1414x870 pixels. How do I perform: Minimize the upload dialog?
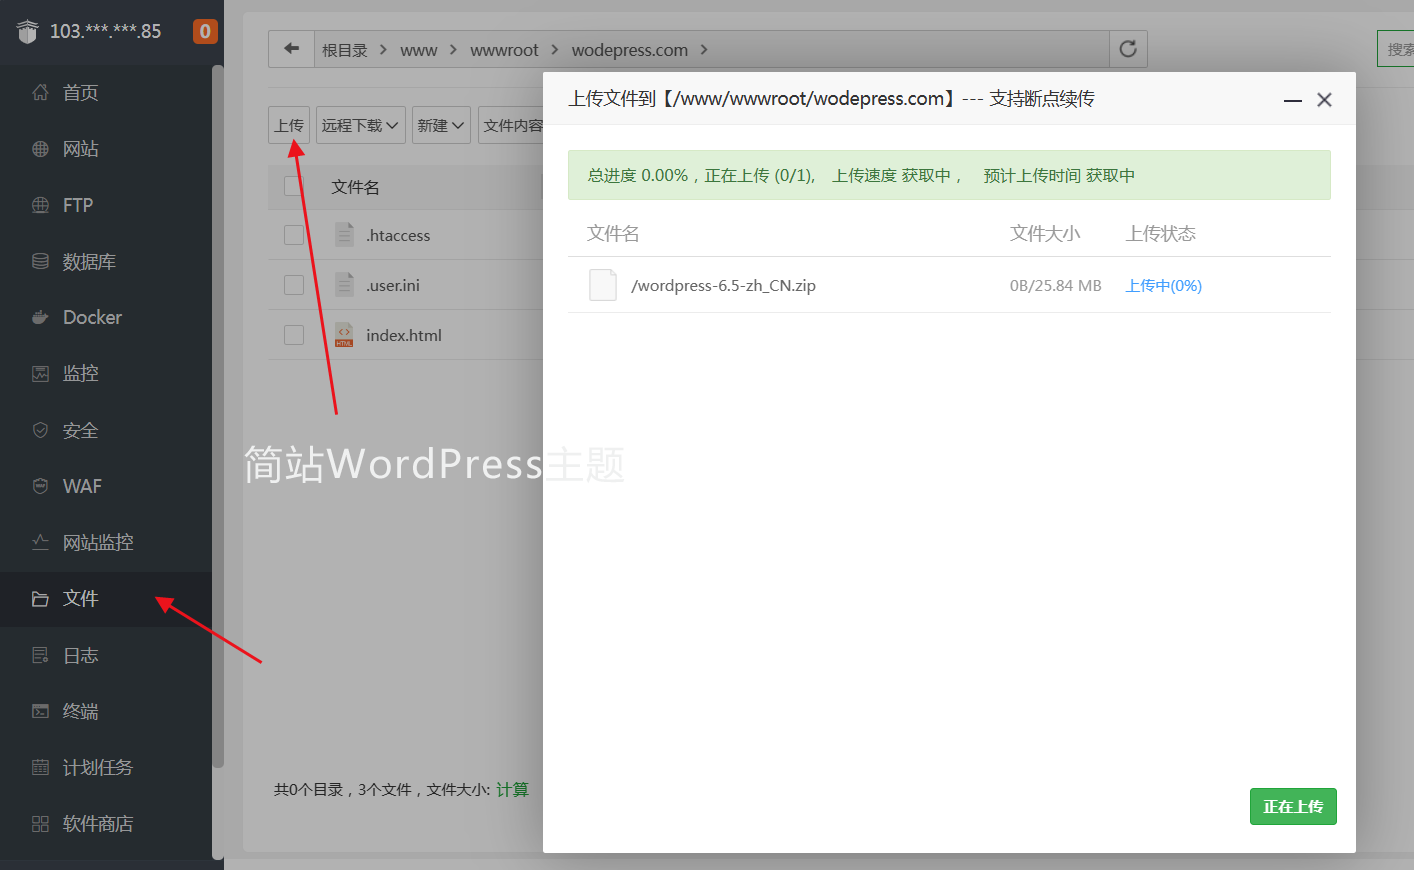pos(1293,100)
